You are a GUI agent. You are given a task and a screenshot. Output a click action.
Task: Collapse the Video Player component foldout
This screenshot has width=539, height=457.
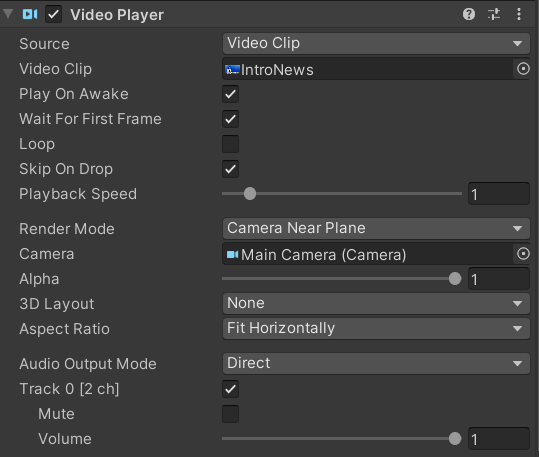tap(8, 14)
